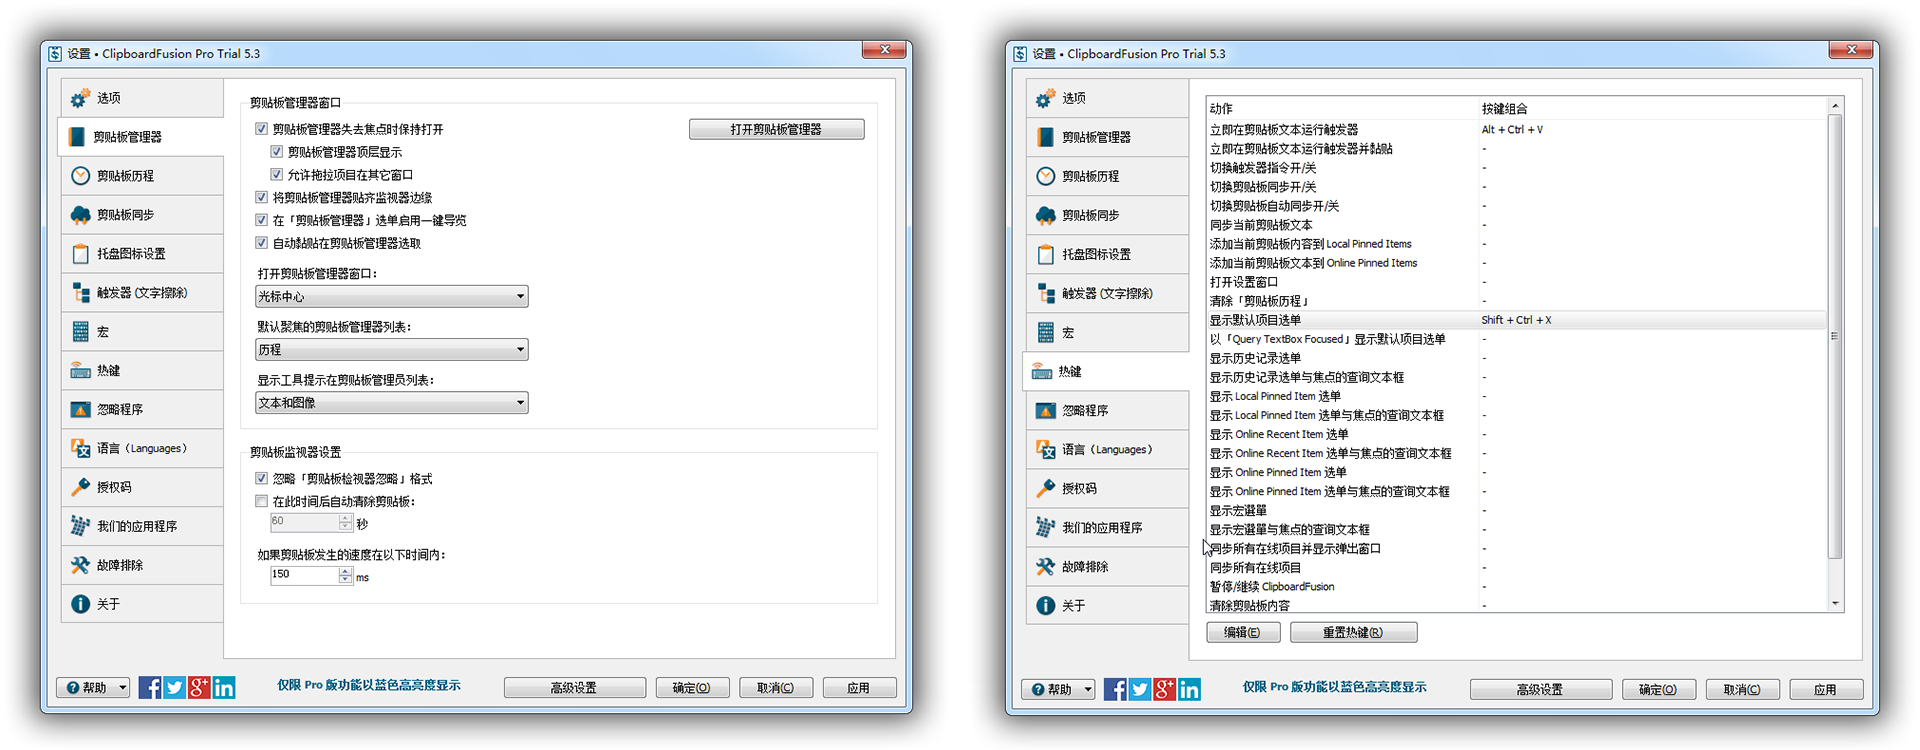
Task: Click 忽略程序 warning icon in right window
Action: (x=1045, y=411)
